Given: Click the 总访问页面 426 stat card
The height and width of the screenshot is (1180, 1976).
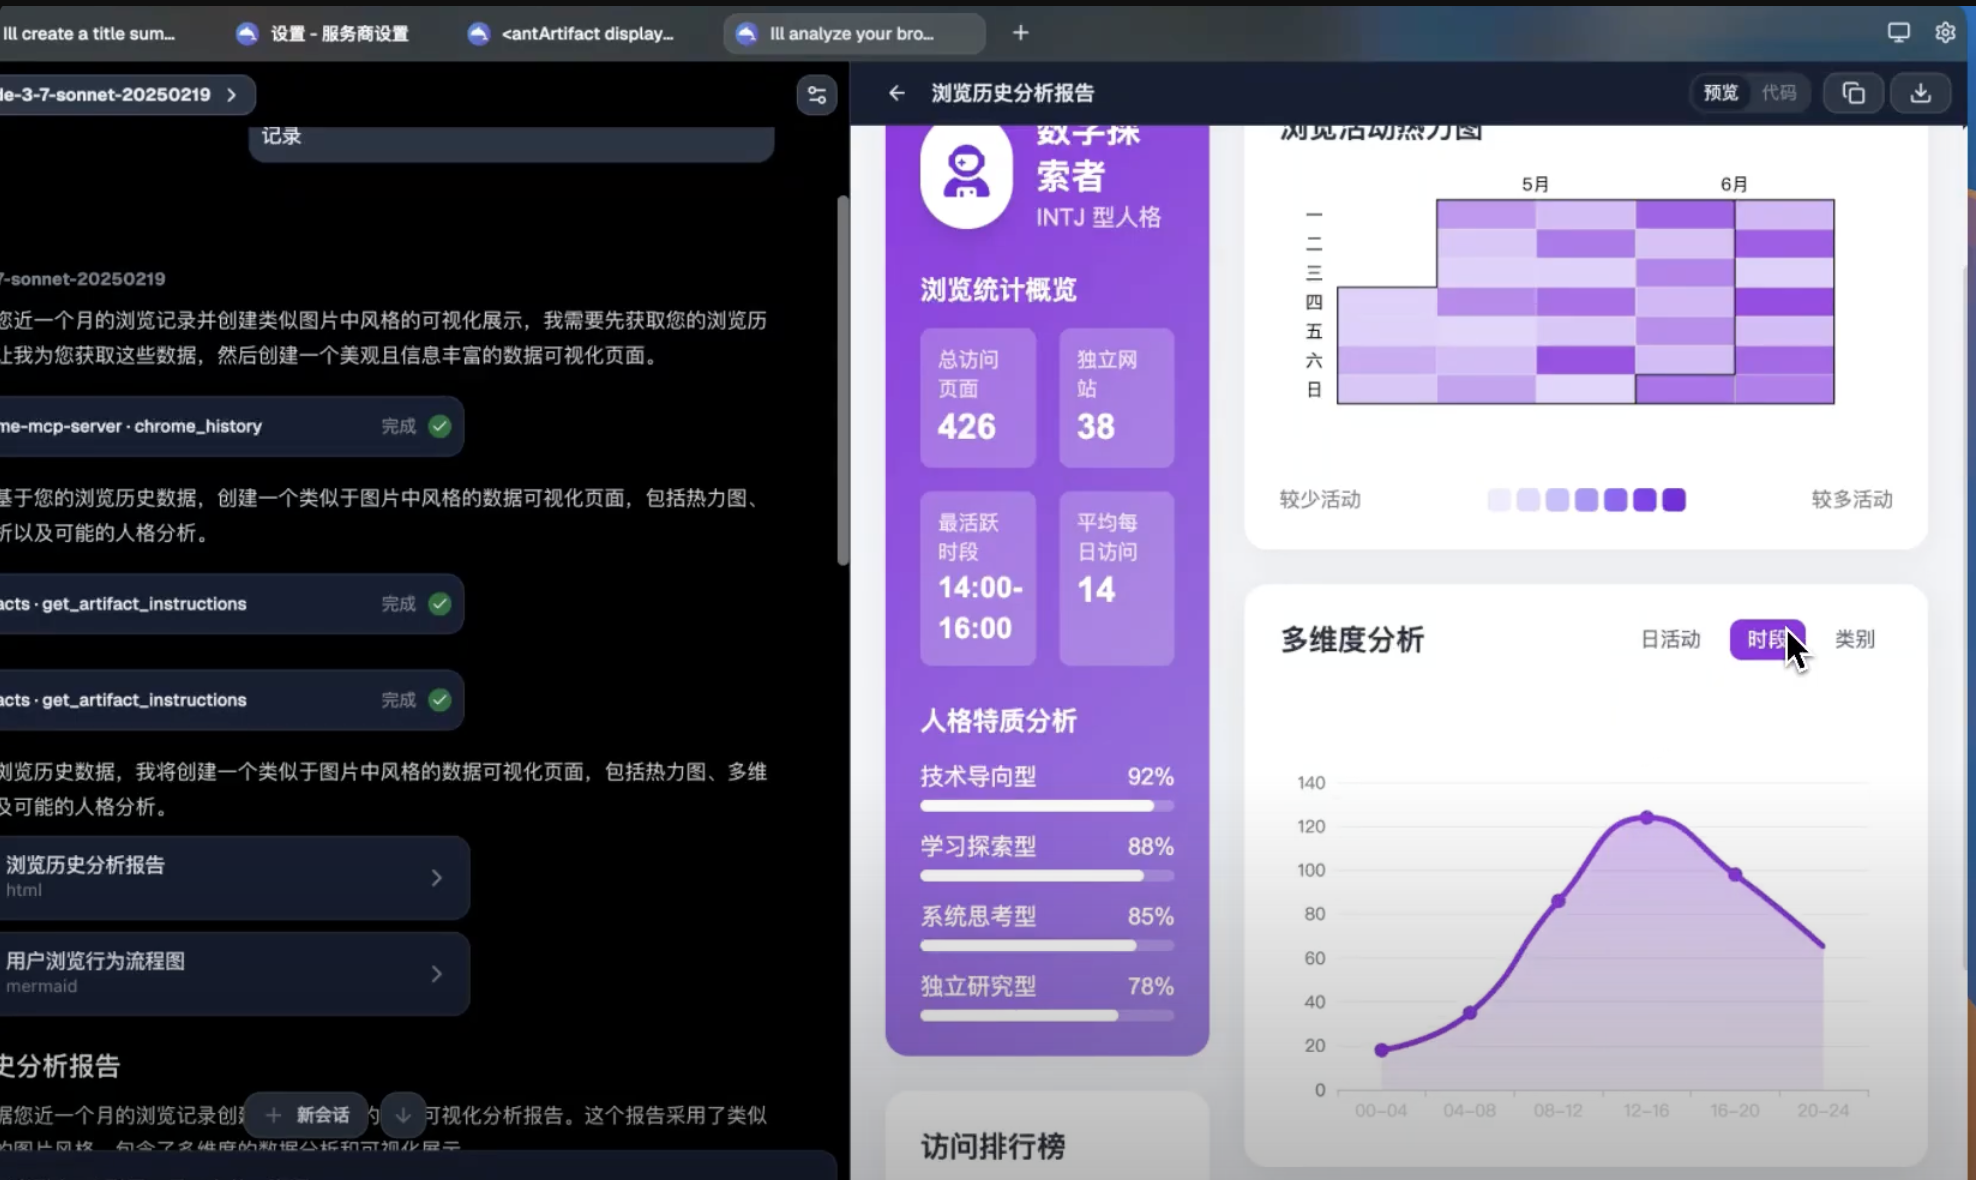Looking at the screenshot, I should click(x=977, y=397).
